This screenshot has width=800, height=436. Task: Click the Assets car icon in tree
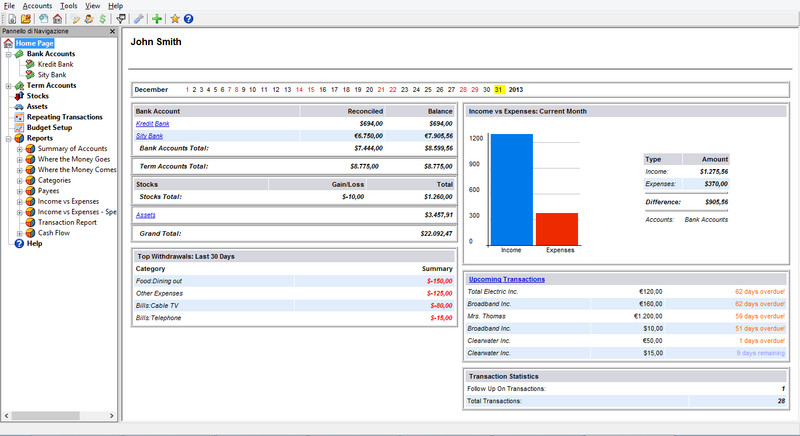coord(19,107)
